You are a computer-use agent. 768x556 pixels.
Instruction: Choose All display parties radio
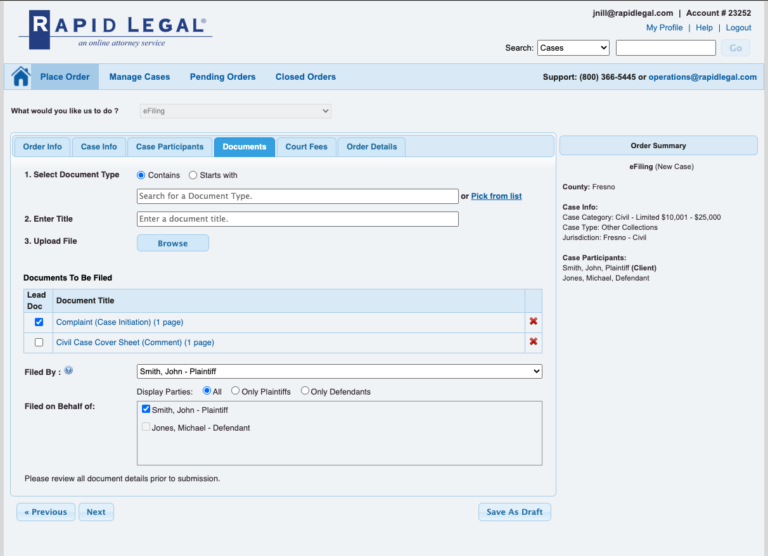coord(207,390)
